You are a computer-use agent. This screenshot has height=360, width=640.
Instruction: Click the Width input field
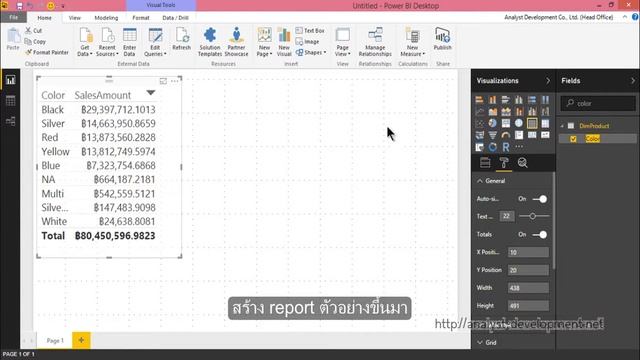point(528,288)
